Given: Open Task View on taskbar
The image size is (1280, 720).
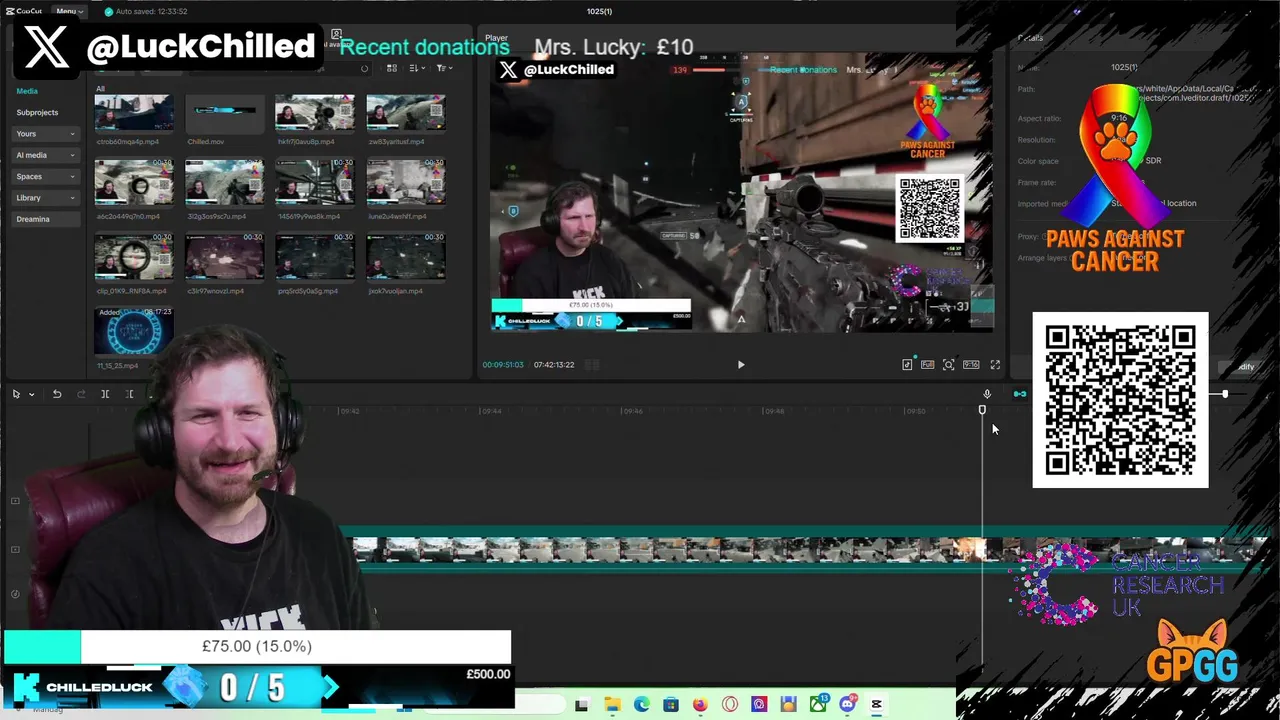Looking at the screenshot, I should click(582, 705).
